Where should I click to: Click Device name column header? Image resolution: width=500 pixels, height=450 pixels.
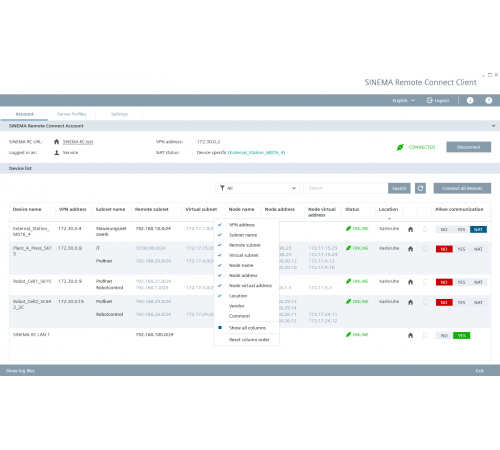point(27,209)
